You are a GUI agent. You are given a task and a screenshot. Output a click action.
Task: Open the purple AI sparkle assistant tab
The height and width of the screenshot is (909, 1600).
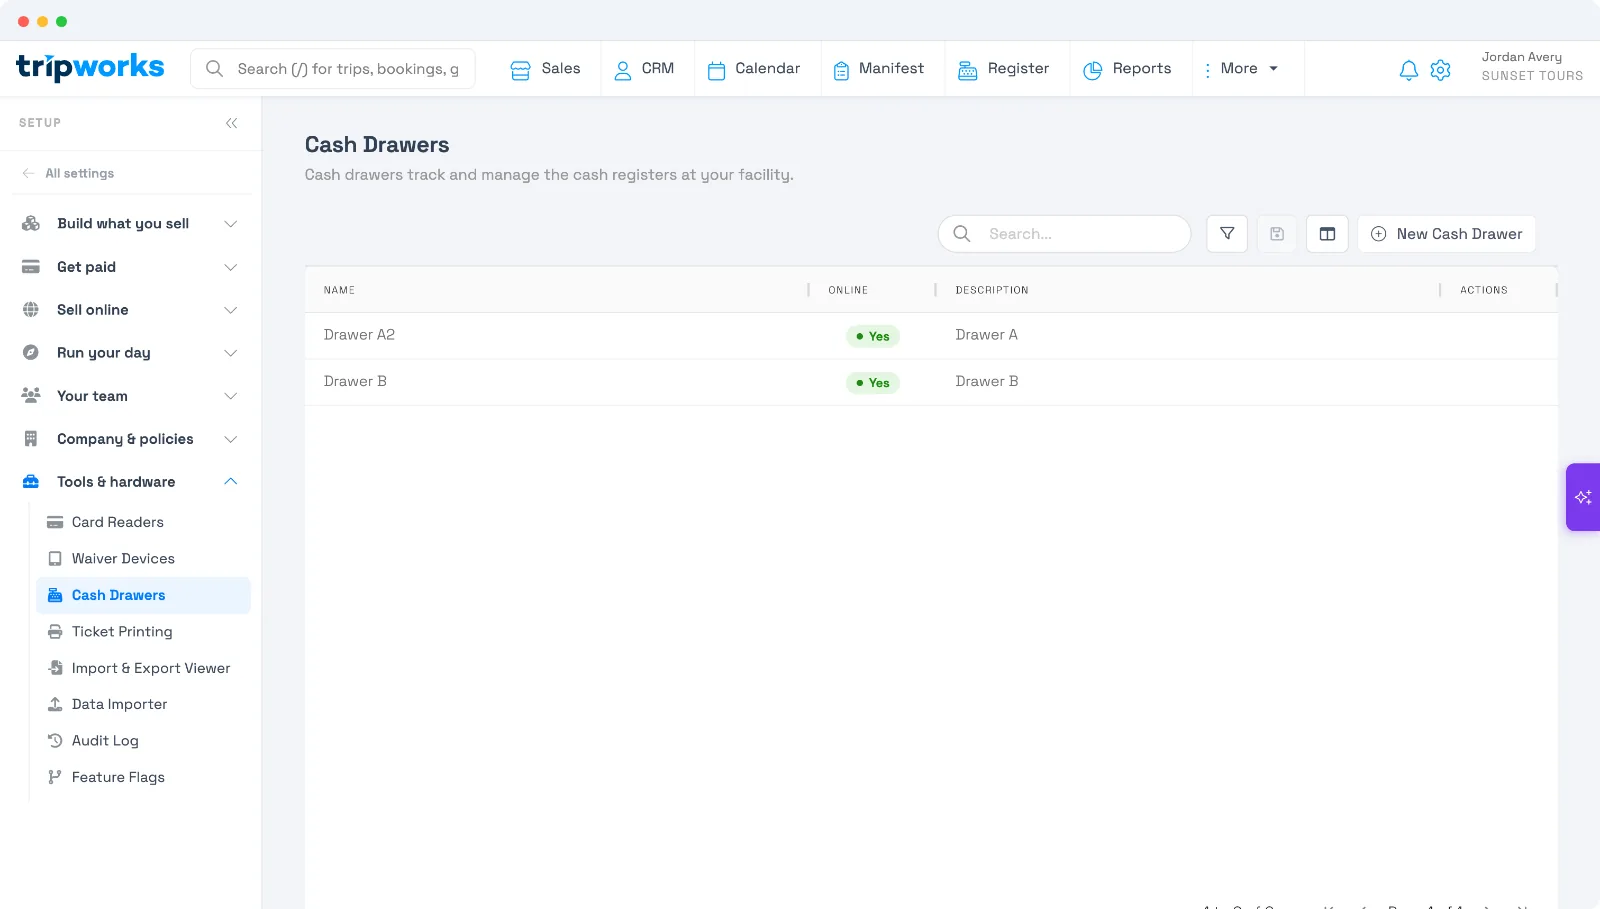1583,497
